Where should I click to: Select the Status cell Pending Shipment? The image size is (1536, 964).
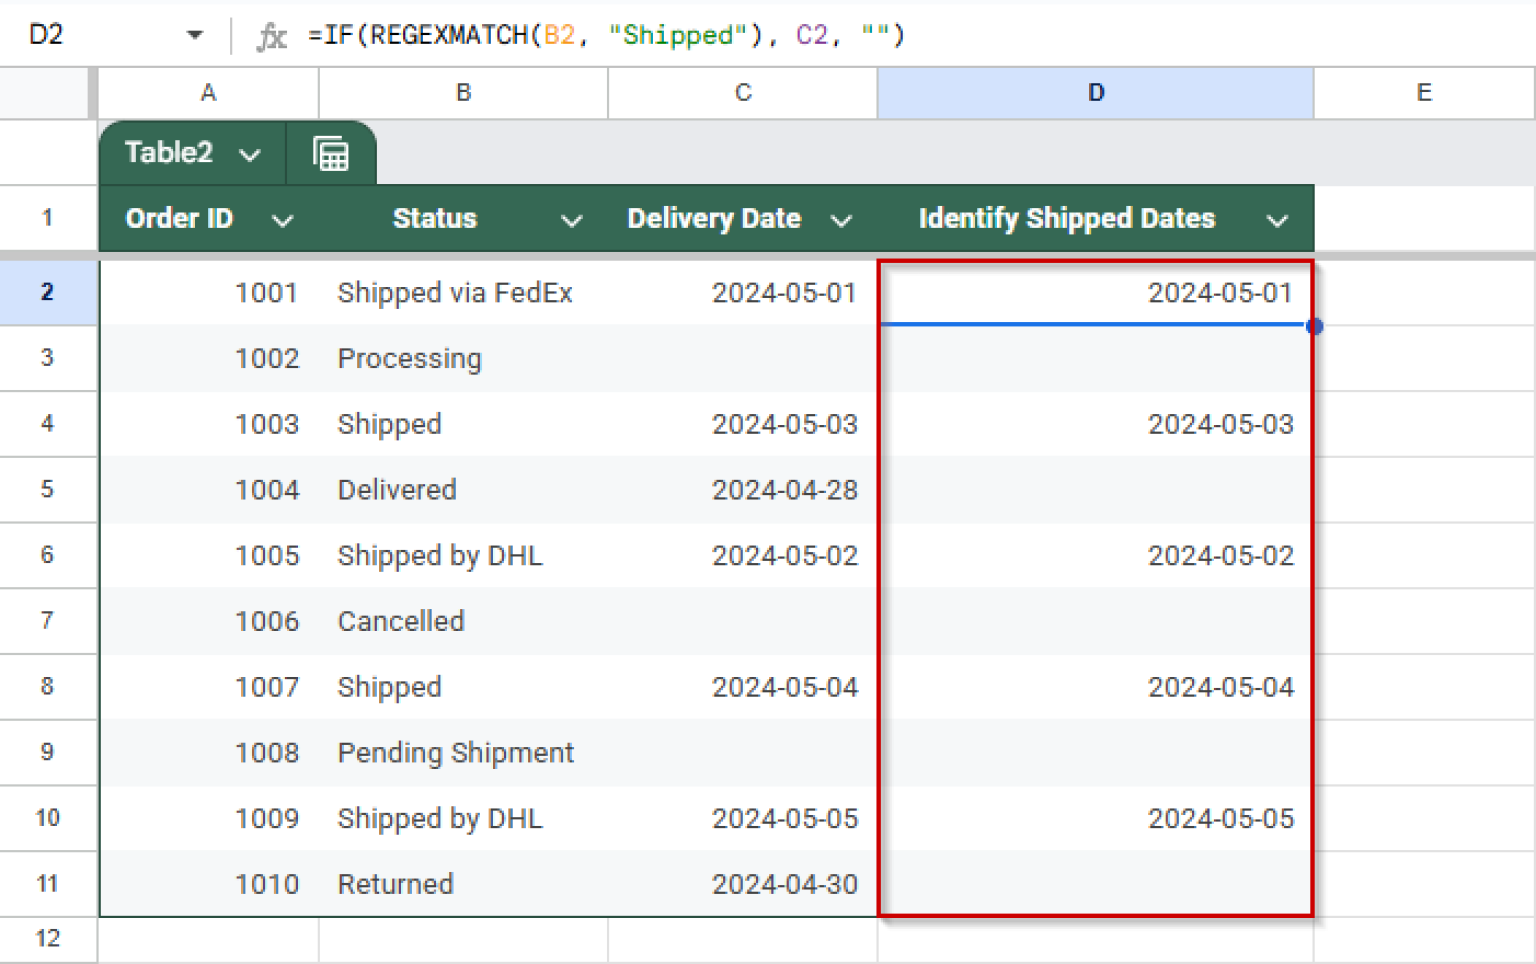pos(455,752)
